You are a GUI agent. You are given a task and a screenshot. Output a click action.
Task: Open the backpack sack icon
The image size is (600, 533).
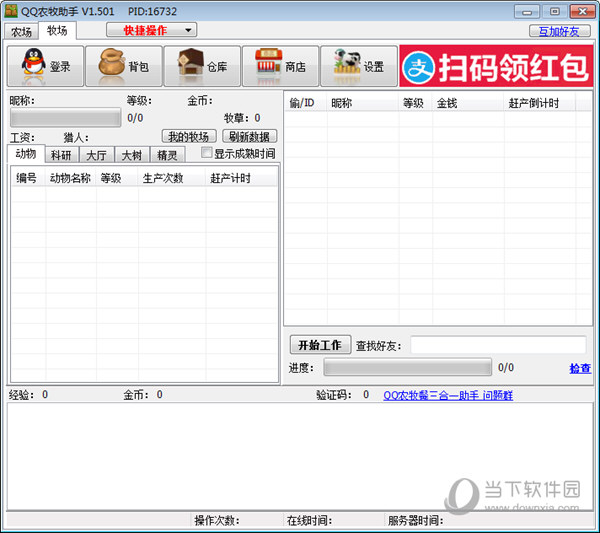112,63
